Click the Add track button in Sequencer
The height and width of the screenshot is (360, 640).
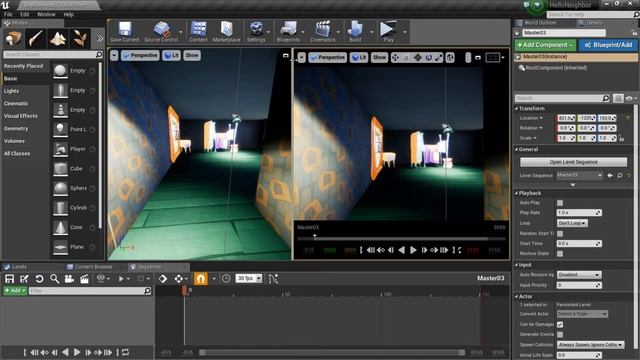pyautogui.click(x=15, y=291)
